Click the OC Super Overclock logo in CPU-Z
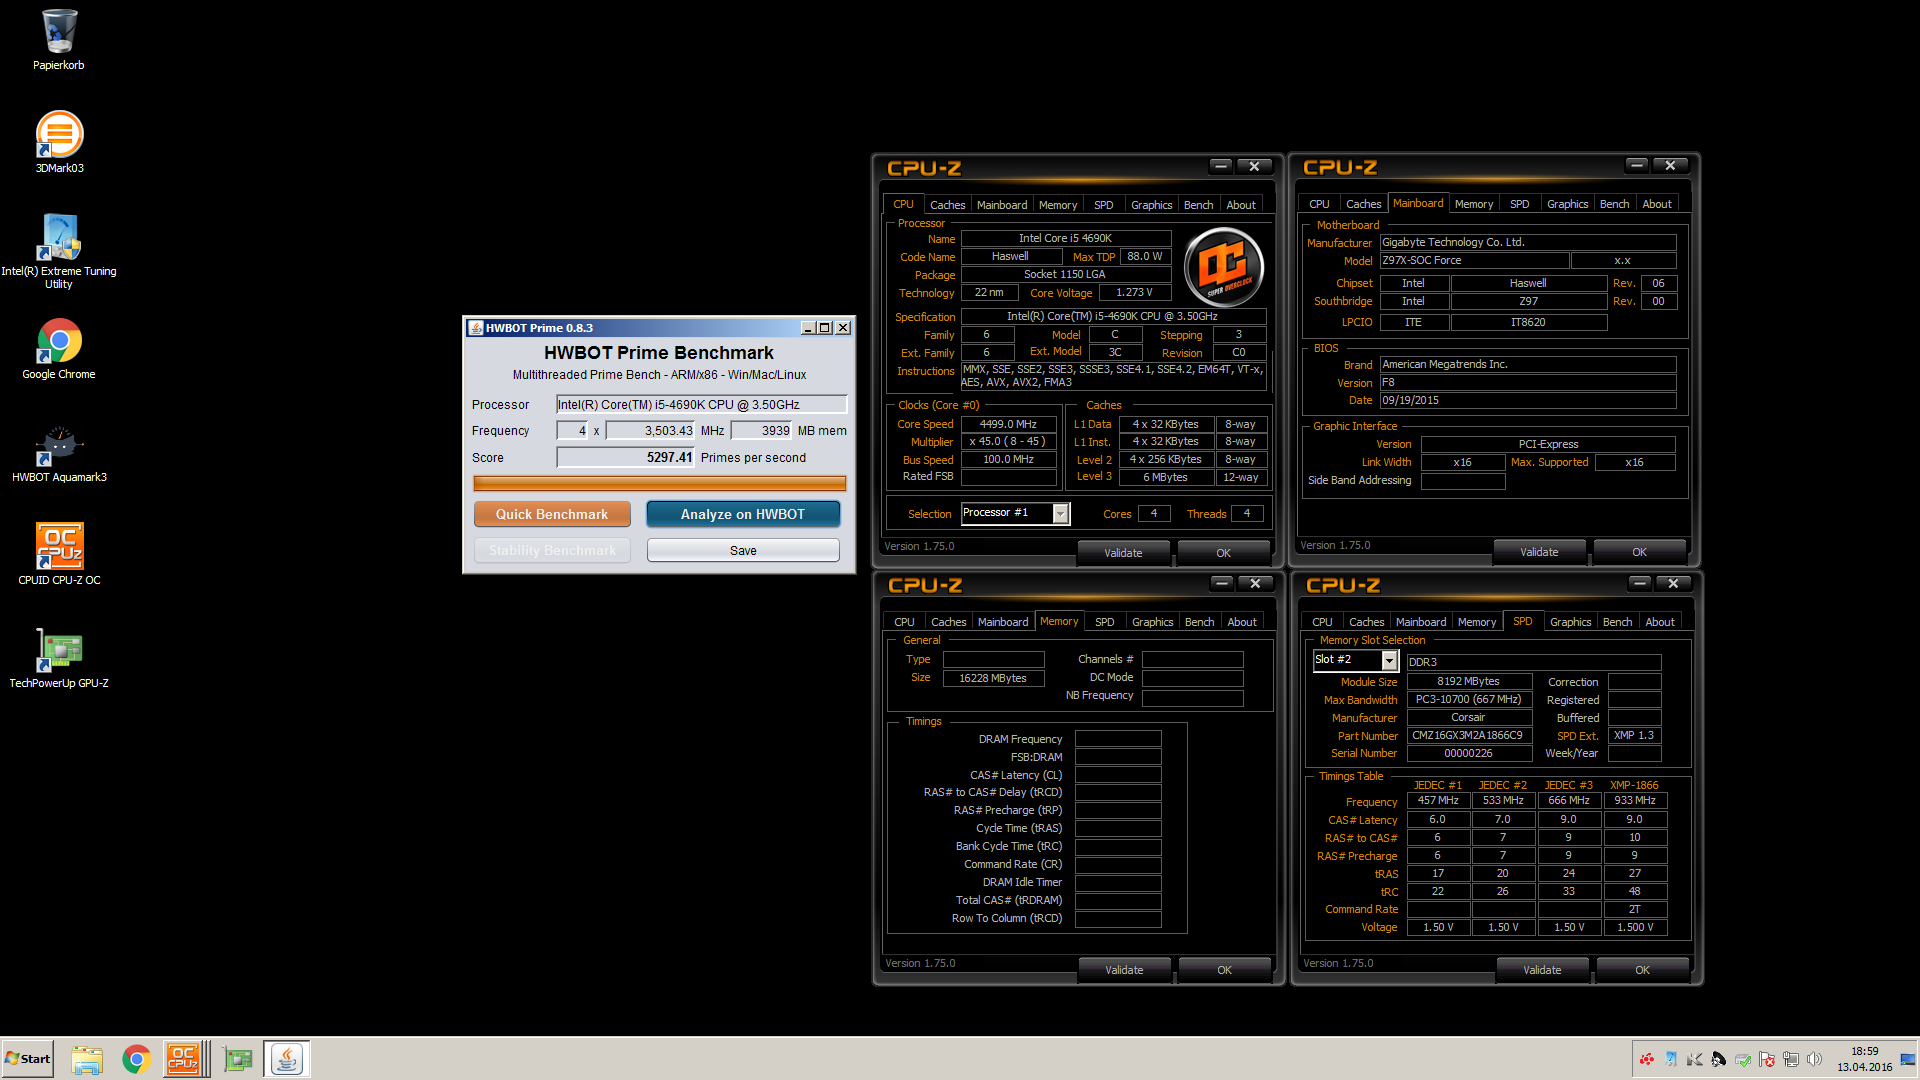The height and width of the screenshot is (1080, 1920). tap(1224, 267)
